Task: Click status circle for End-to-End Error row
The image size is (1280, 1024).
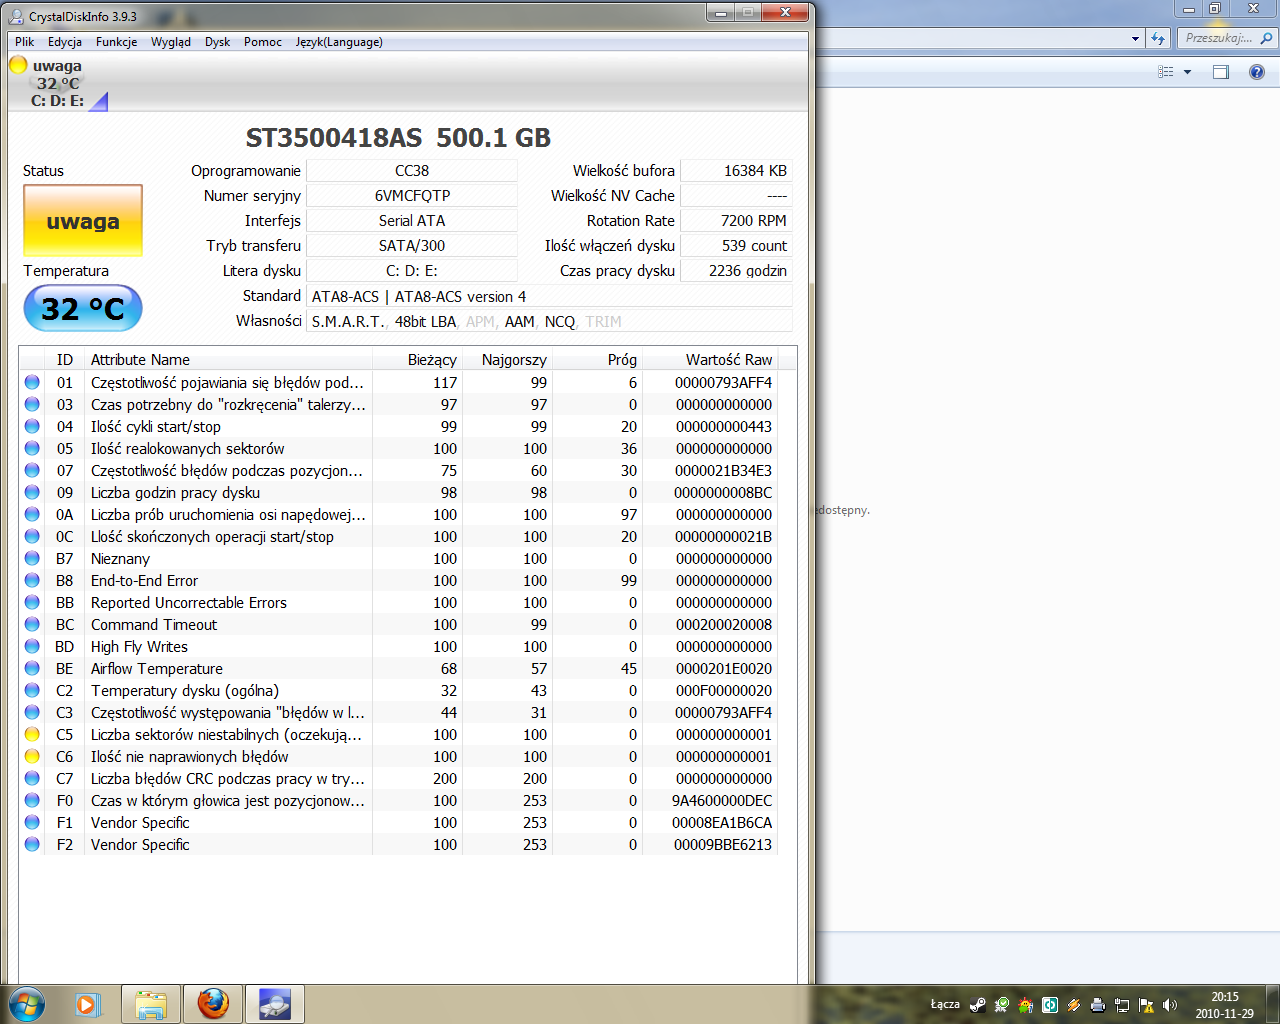Action: coord(32,580)
